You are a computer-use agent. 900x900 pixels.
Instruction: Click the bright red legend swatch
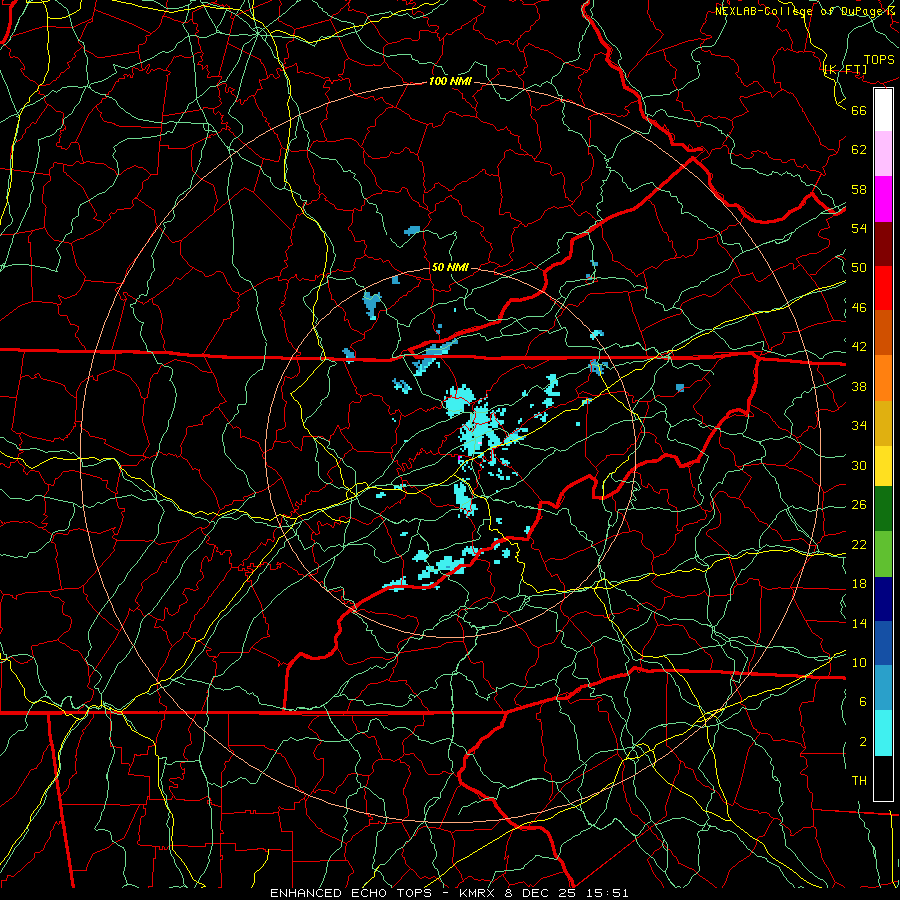(883, 288)
